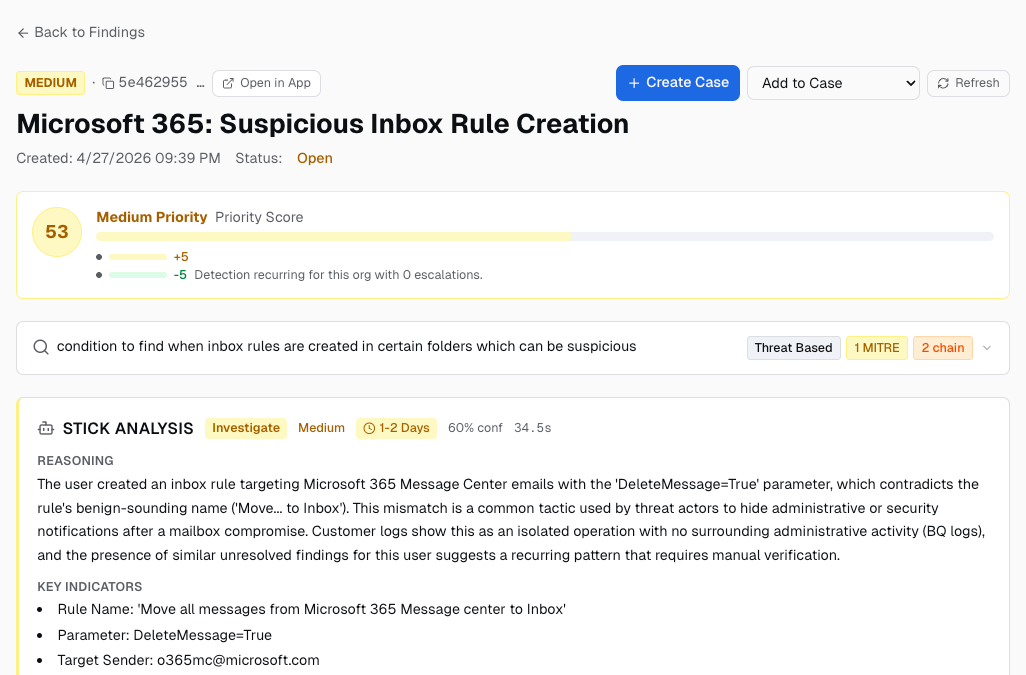Click the Medium Priority label
This screenshot has width=1026, height=675.
[152, 217]
